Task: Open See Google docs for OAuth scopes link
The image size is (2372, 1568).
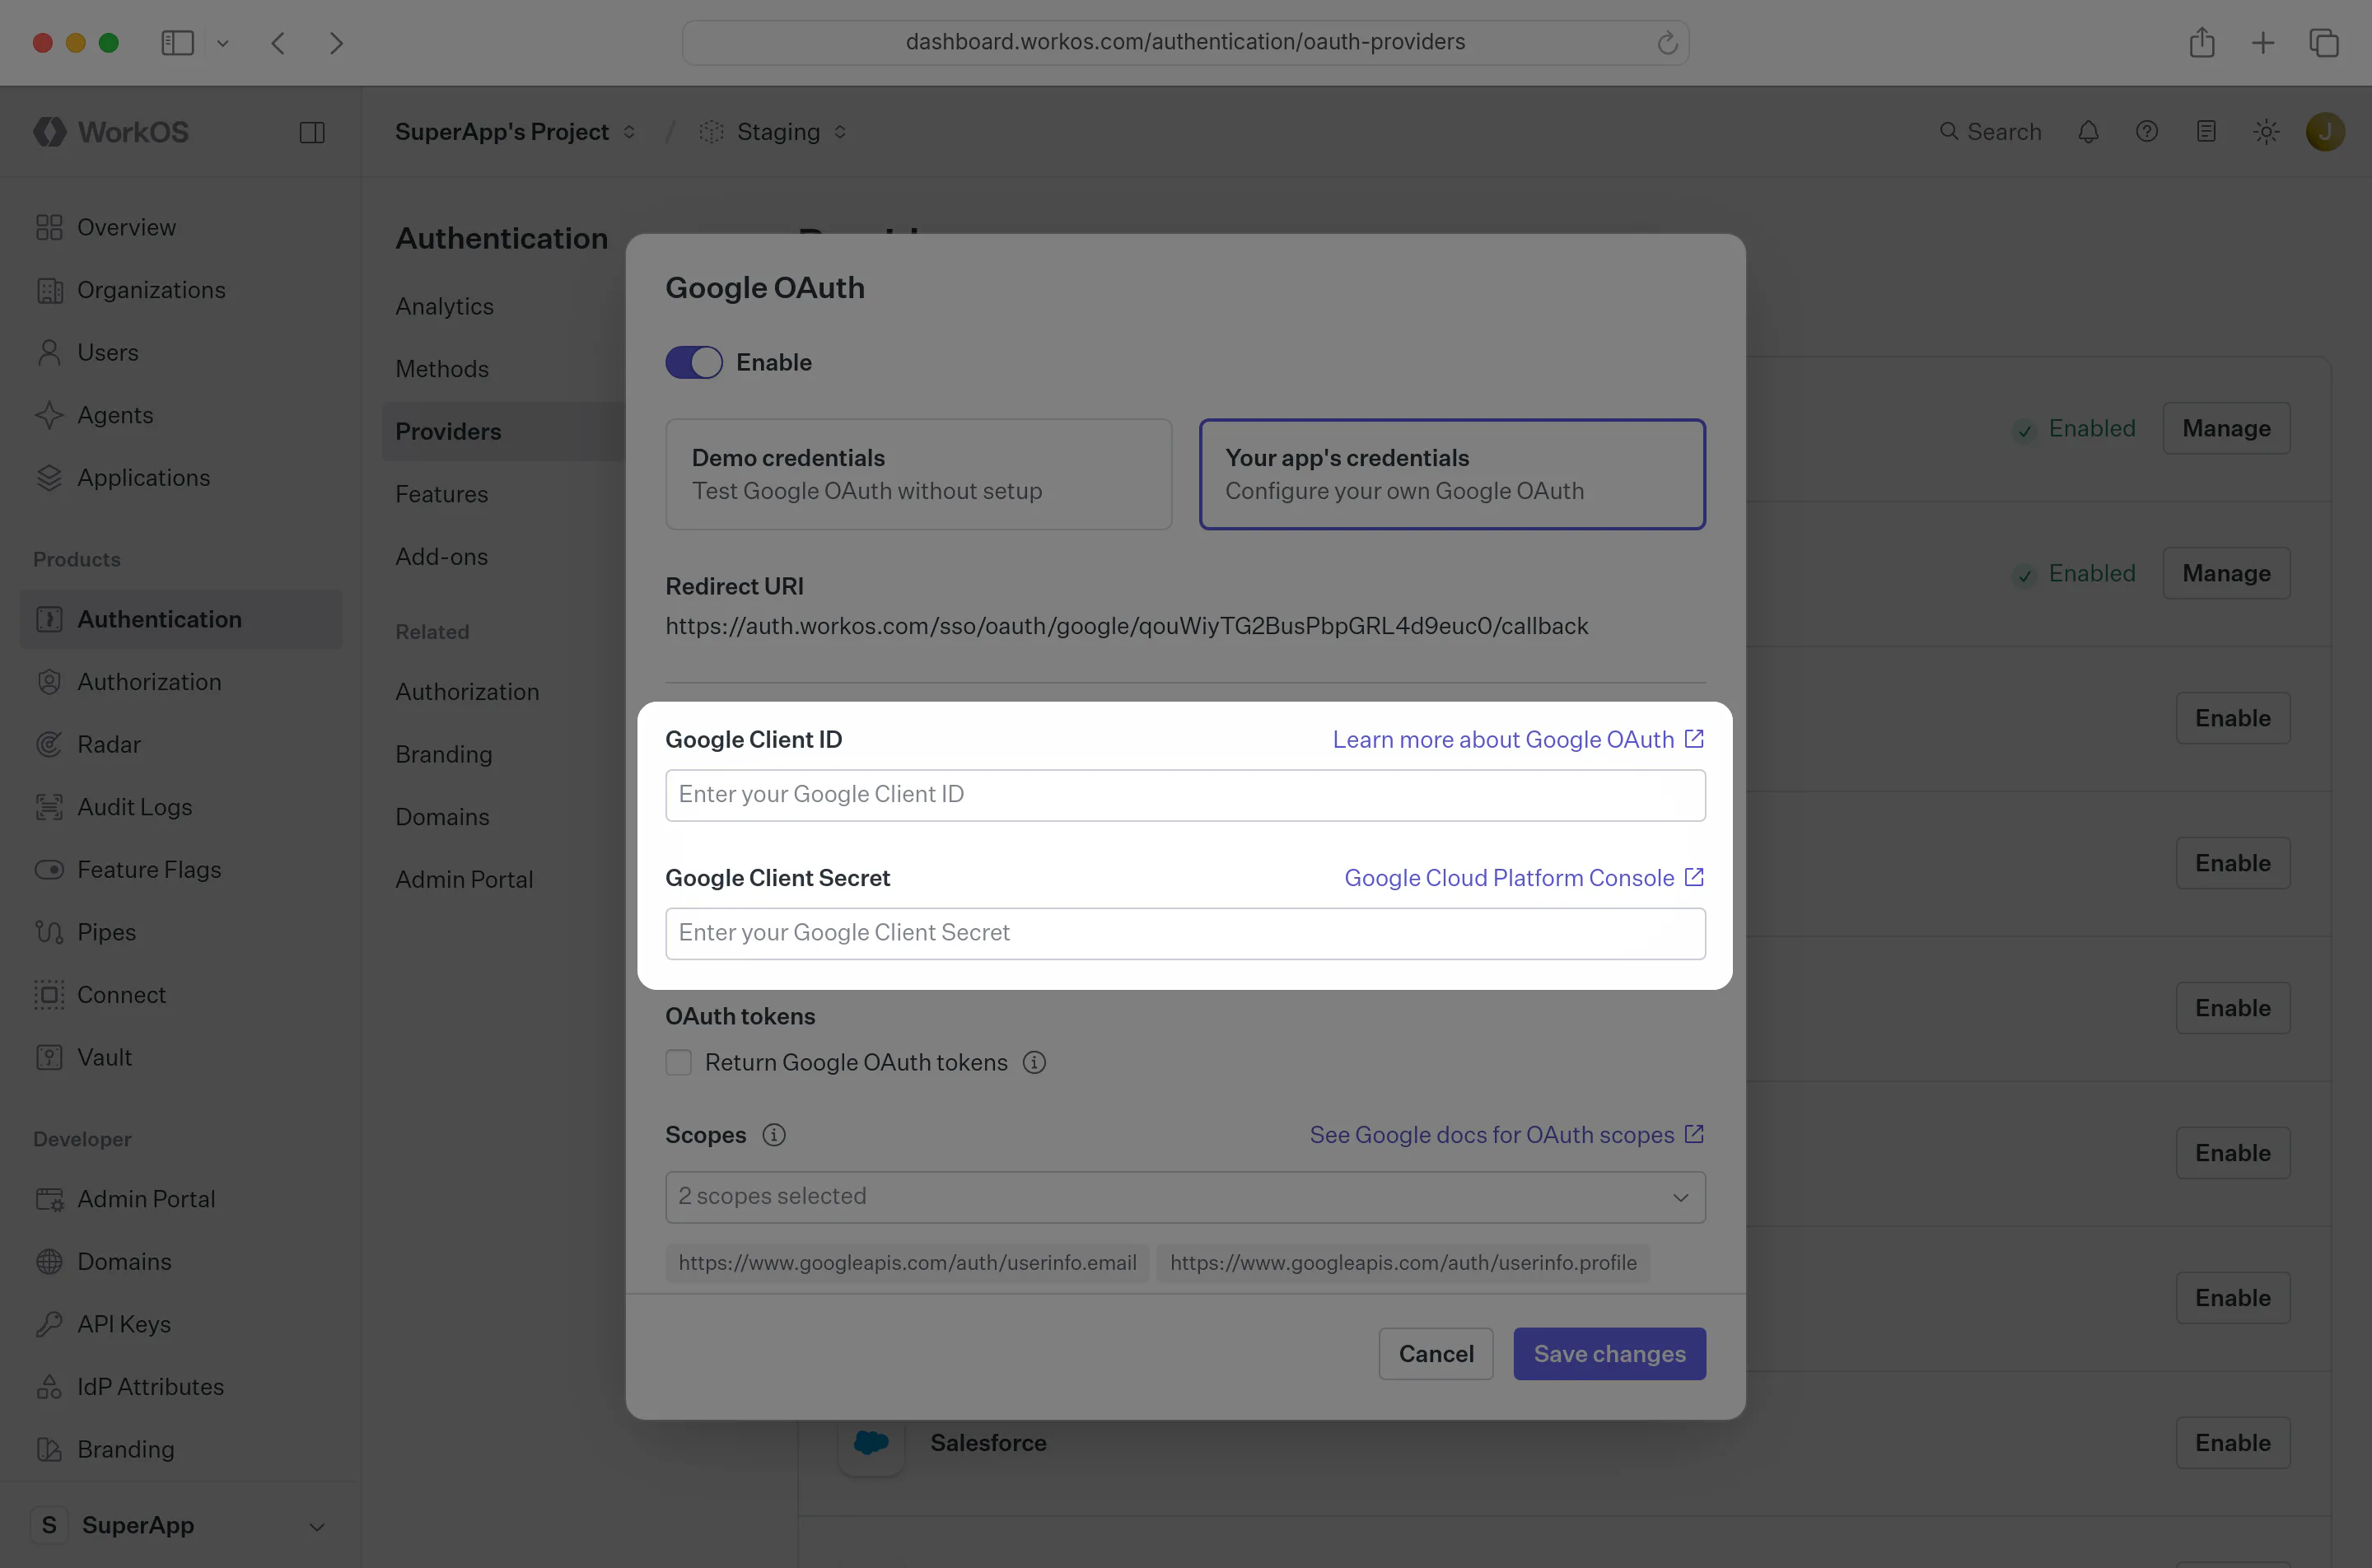Action: click(x=1507, y=1135)
